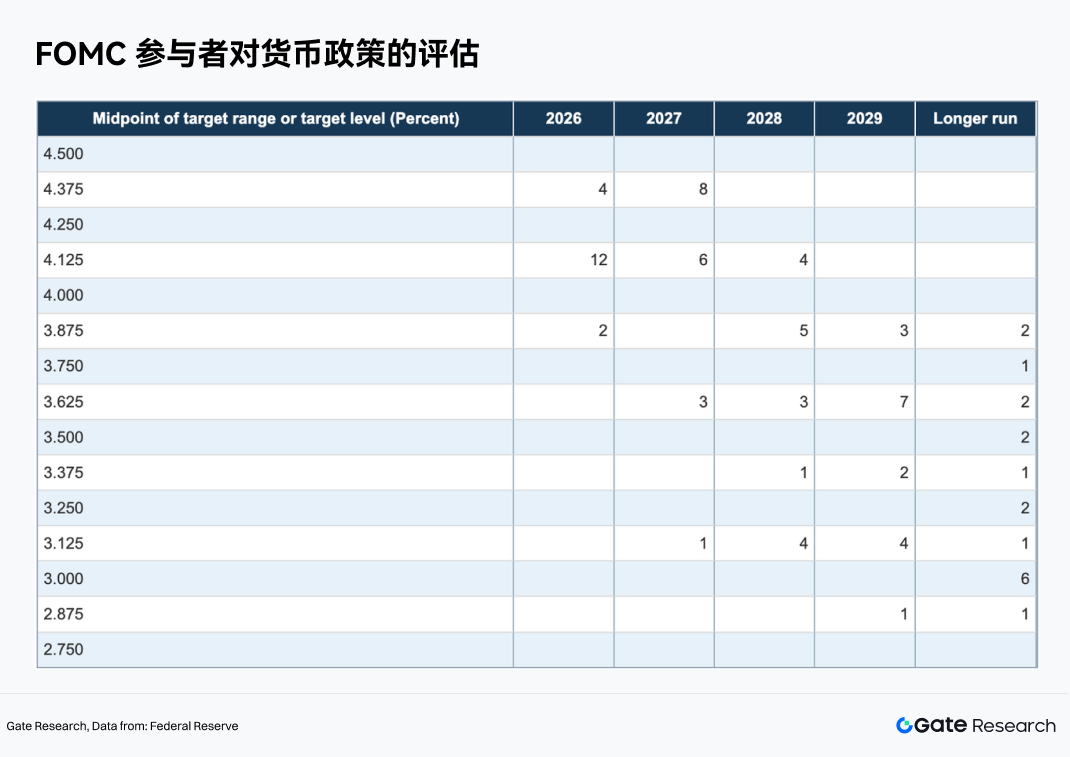Select the 2027 column header
Image resolution: width=1070 pixels, height=757 pixels.
coord(664,119)
